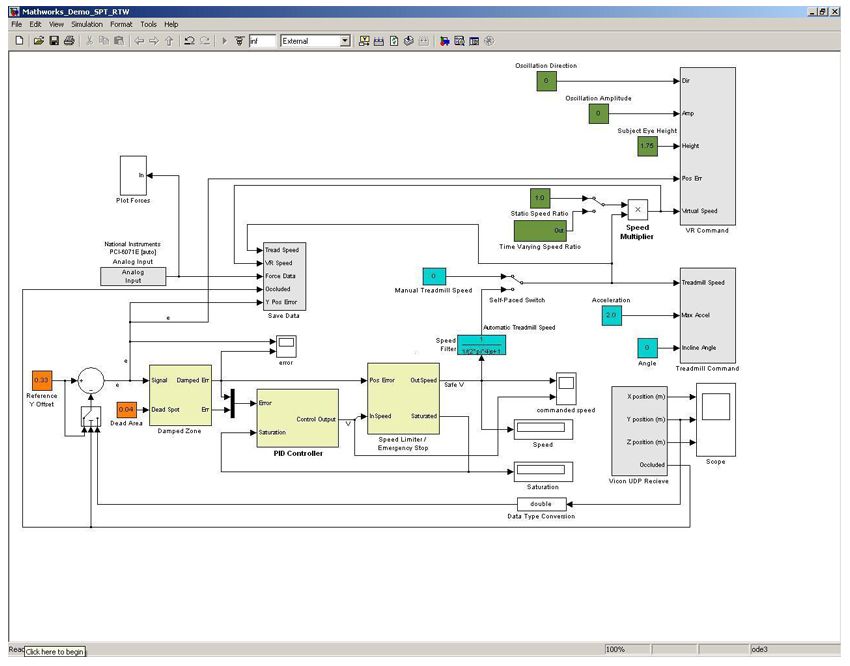
Task: Open the Simulation menu
Action: 86,24
